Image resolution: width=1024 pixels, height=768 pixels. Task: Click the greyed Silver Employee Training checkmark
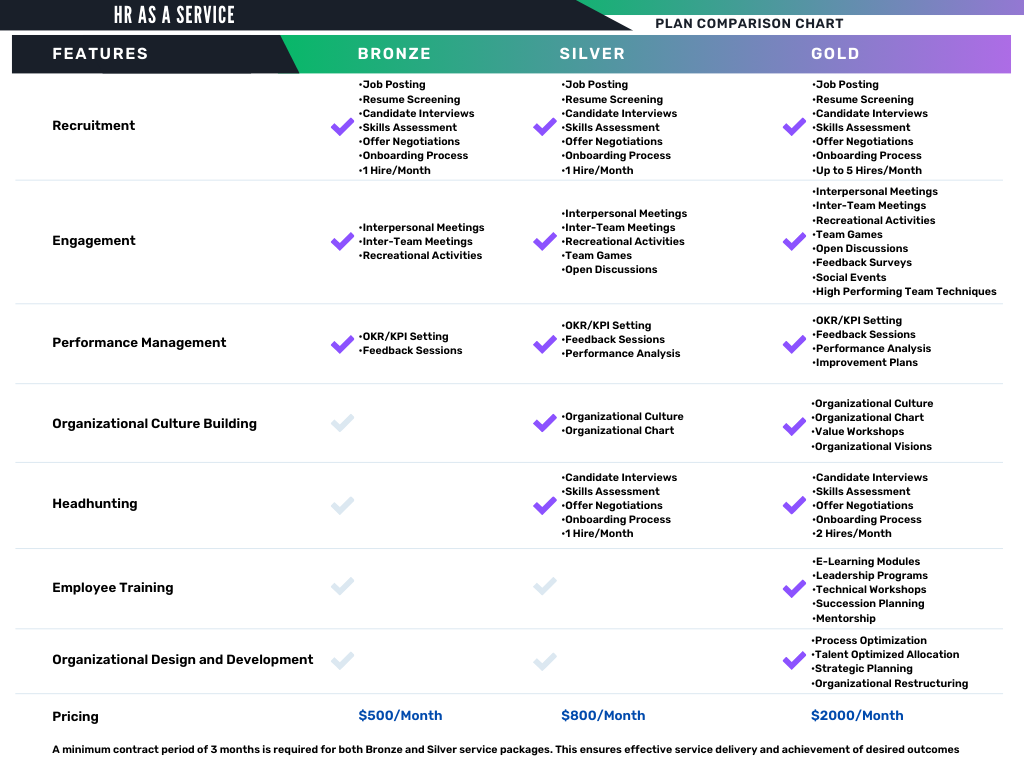pyautogui.click(x=545, y=586)
